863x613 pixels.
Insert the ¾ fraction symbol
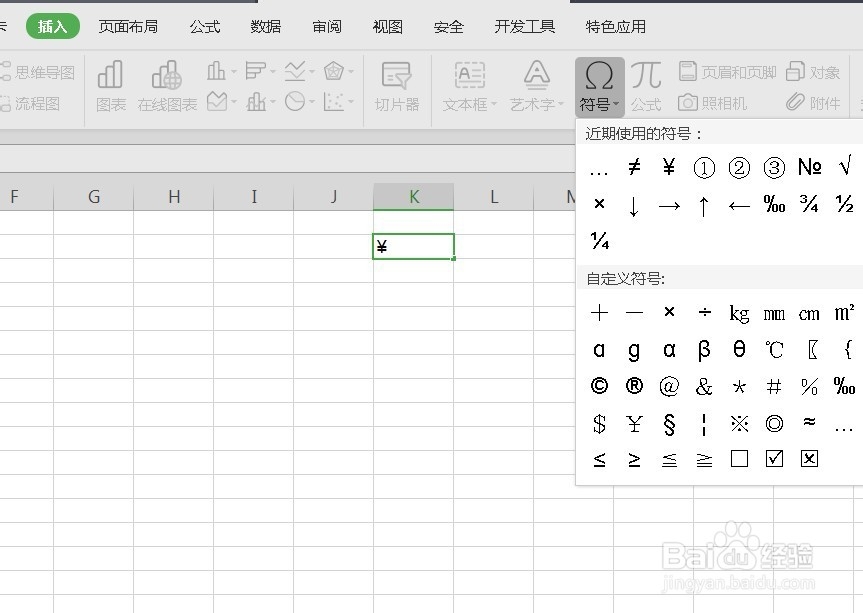pos(810,204)
